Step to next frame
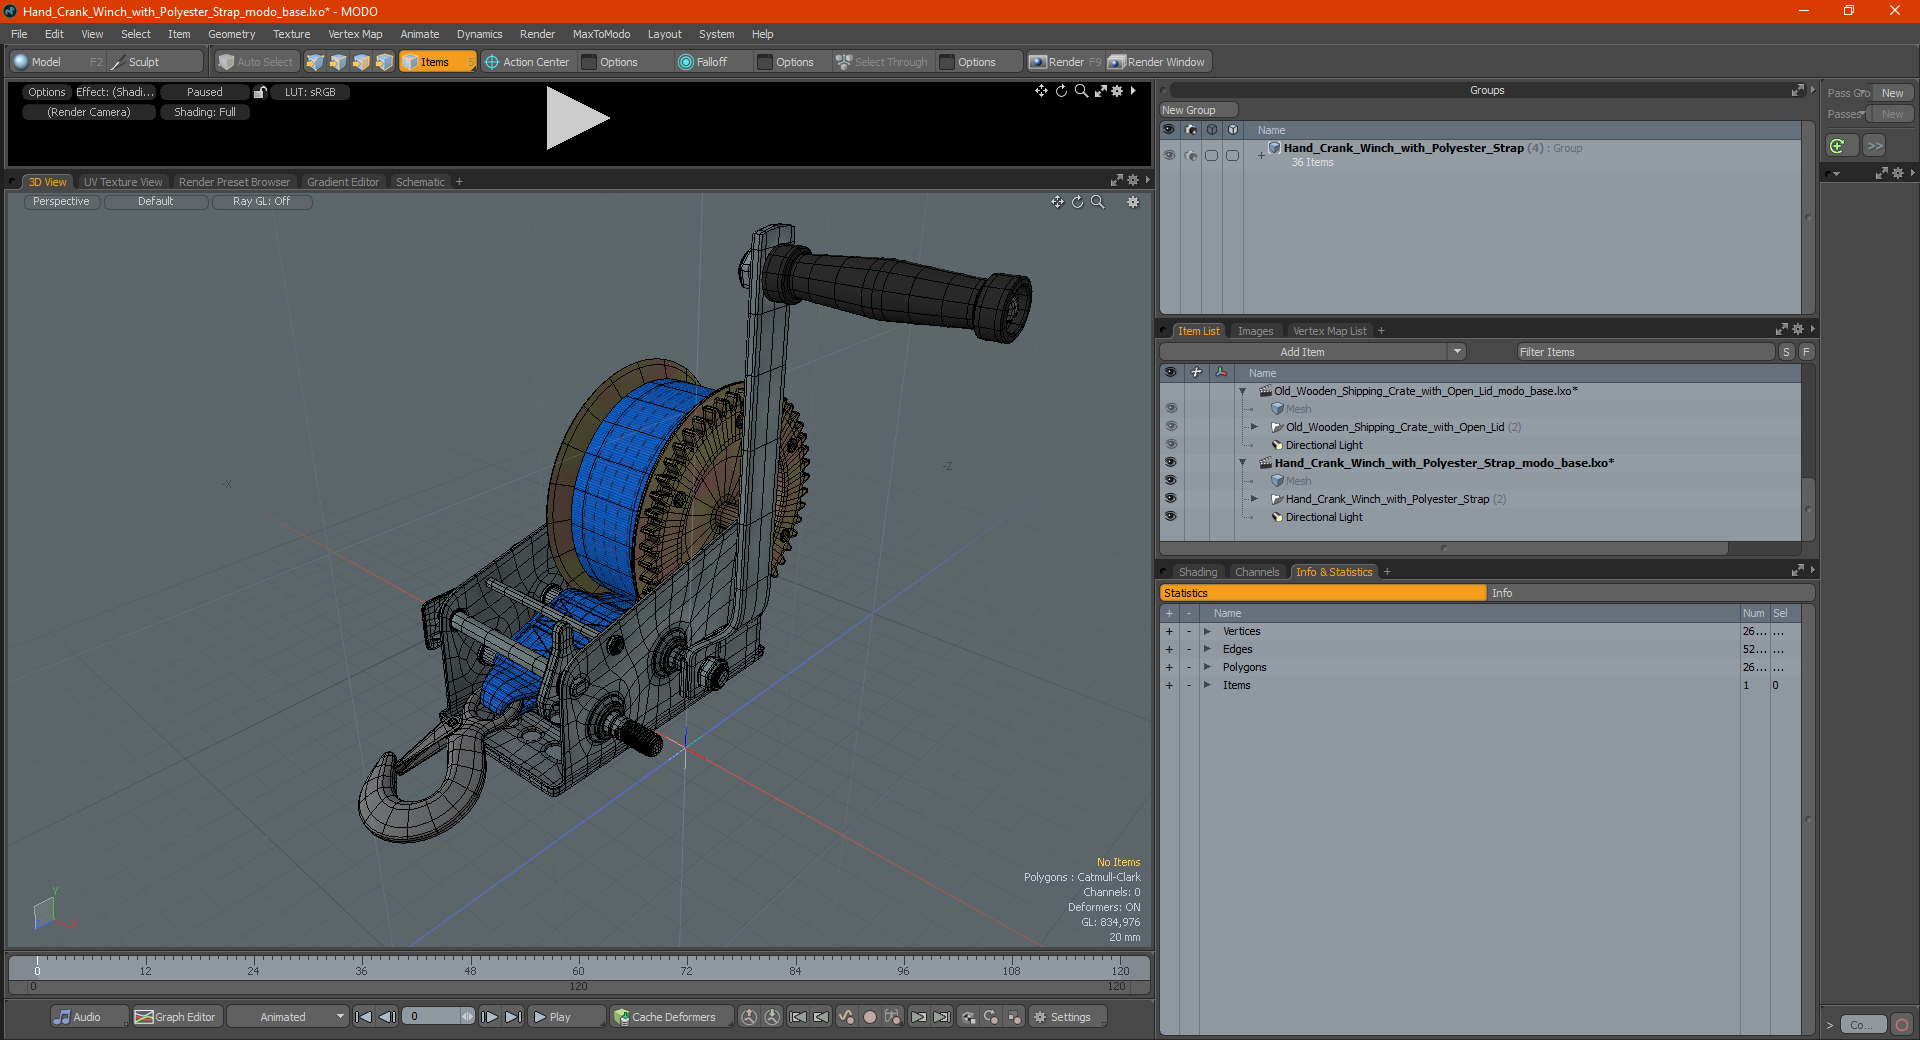The image size is (1920, 1040). tap(490, 1017)
